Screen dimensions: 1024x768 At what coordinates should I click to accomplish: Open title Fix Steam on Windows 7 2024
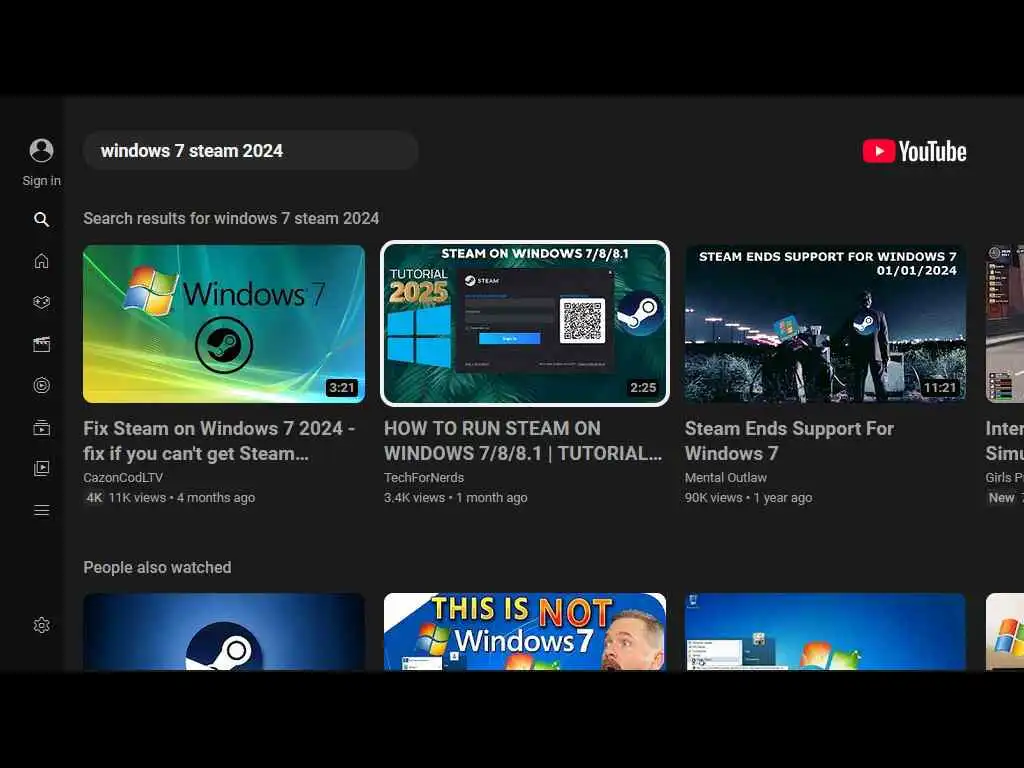(x=219, y=441)
